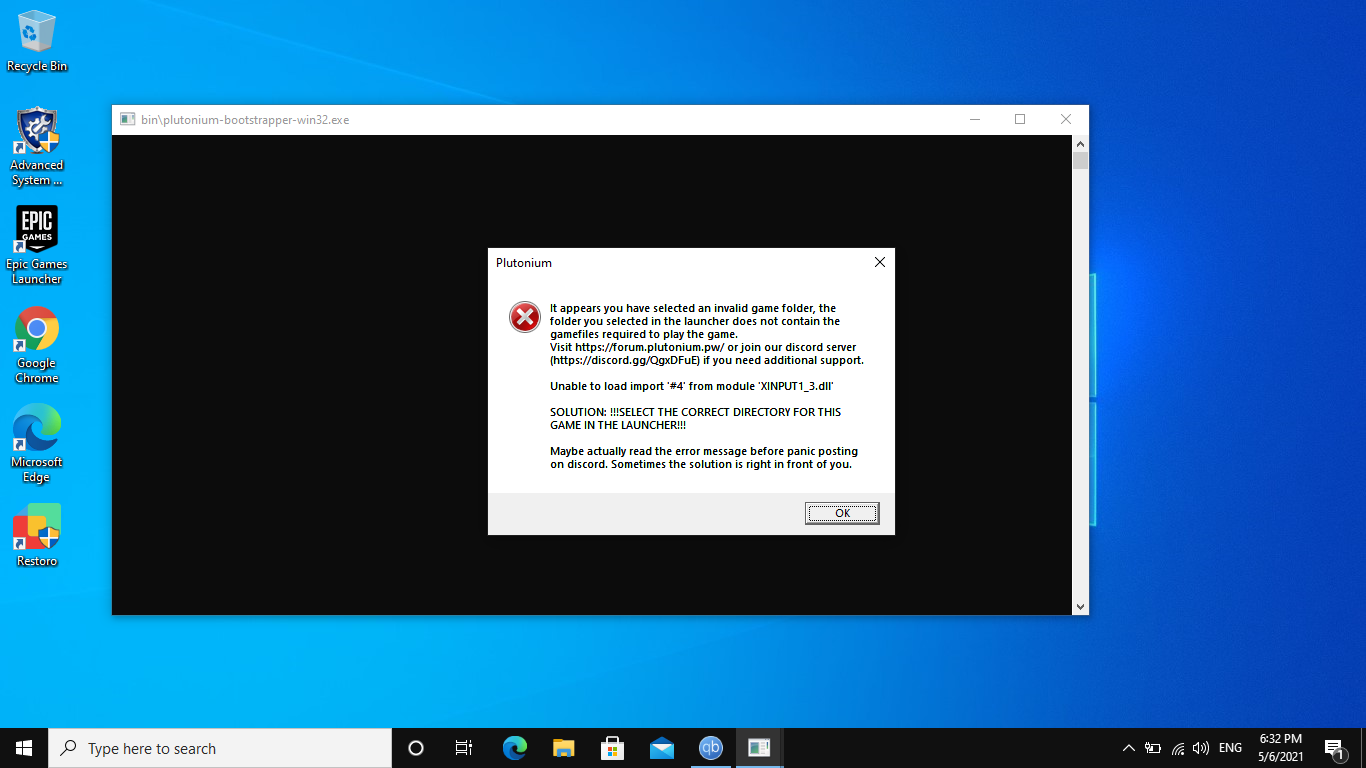Open the clock showing 6:32 PM
This screenshot has width=1366, height=768.
click(x=1281, y=748)
